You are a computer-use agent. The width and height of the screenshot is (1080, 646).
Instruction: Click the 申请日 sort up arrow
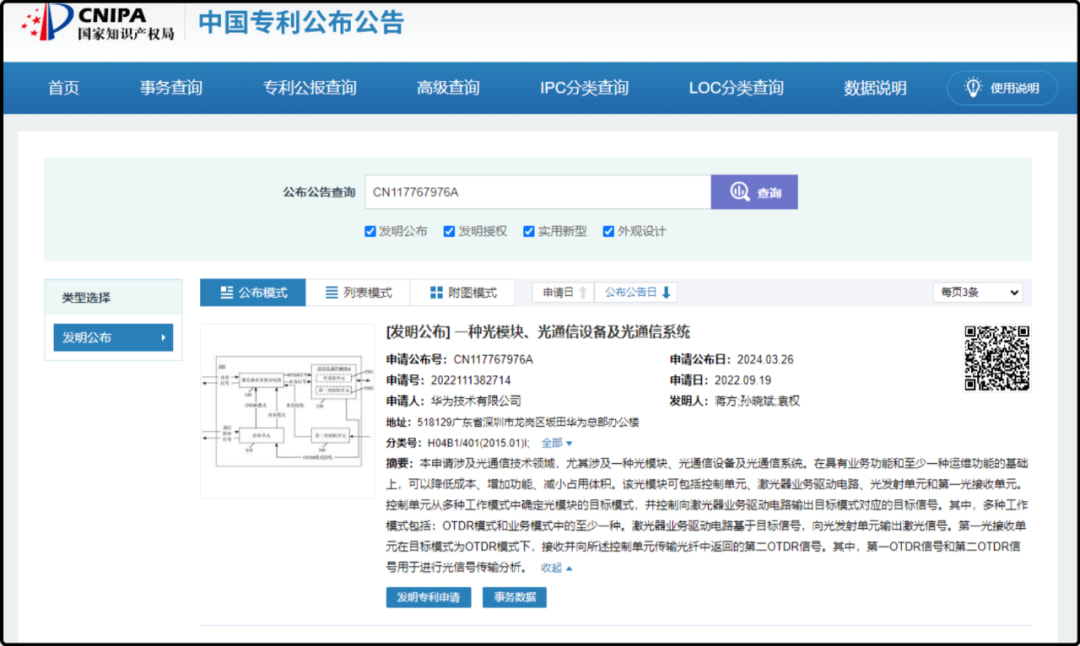(x=583, y=293)
